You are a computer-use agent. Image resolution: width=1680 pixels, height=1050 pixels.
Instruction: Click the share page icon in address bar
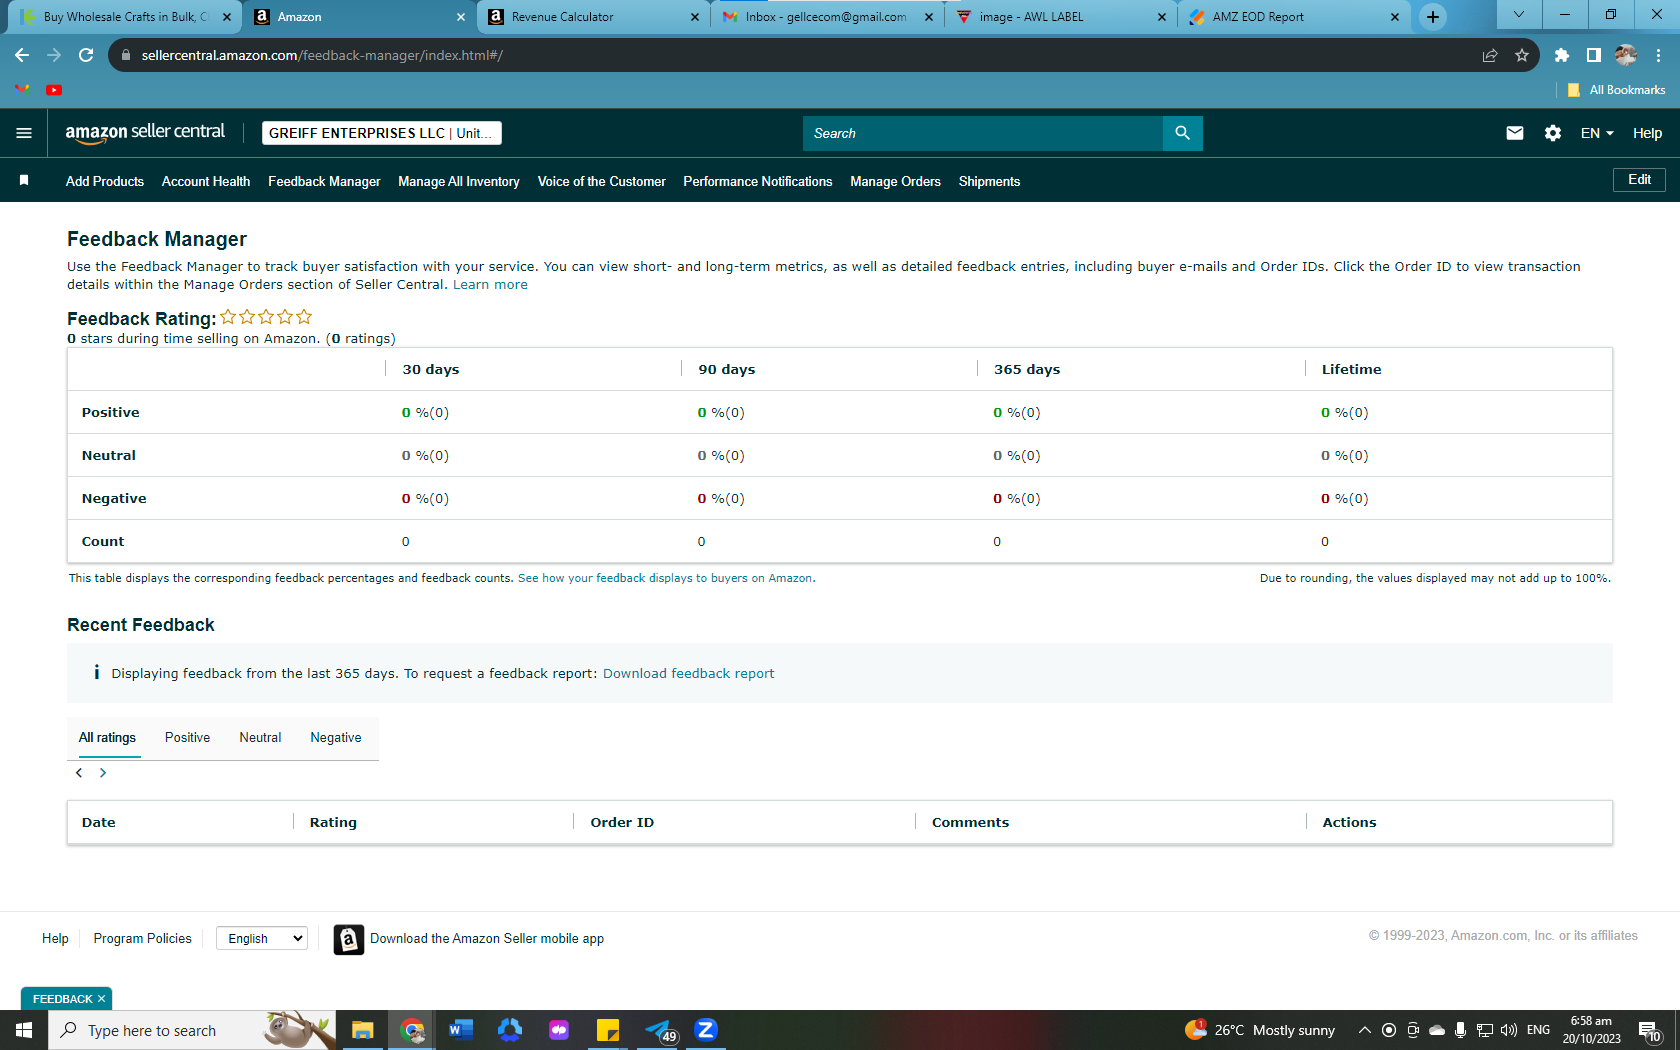pyautogui.click(x=1490, y=55)
